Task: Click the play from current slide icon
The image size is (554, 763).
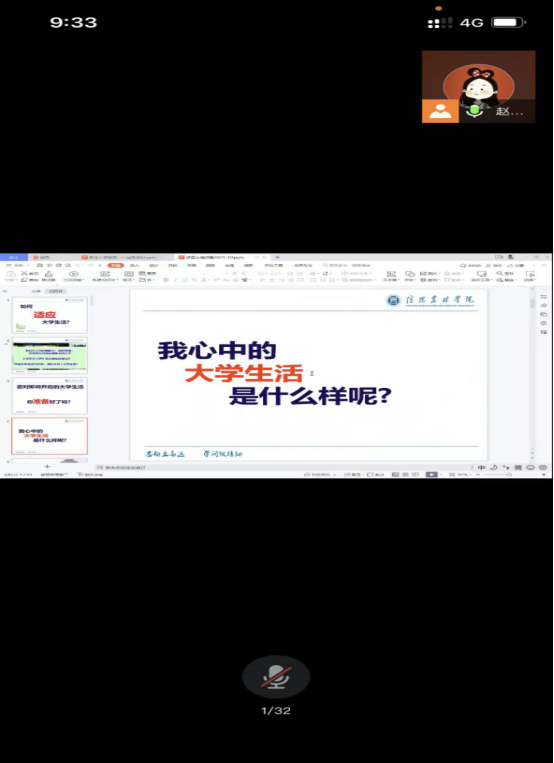Action: [x=74, y=274]
